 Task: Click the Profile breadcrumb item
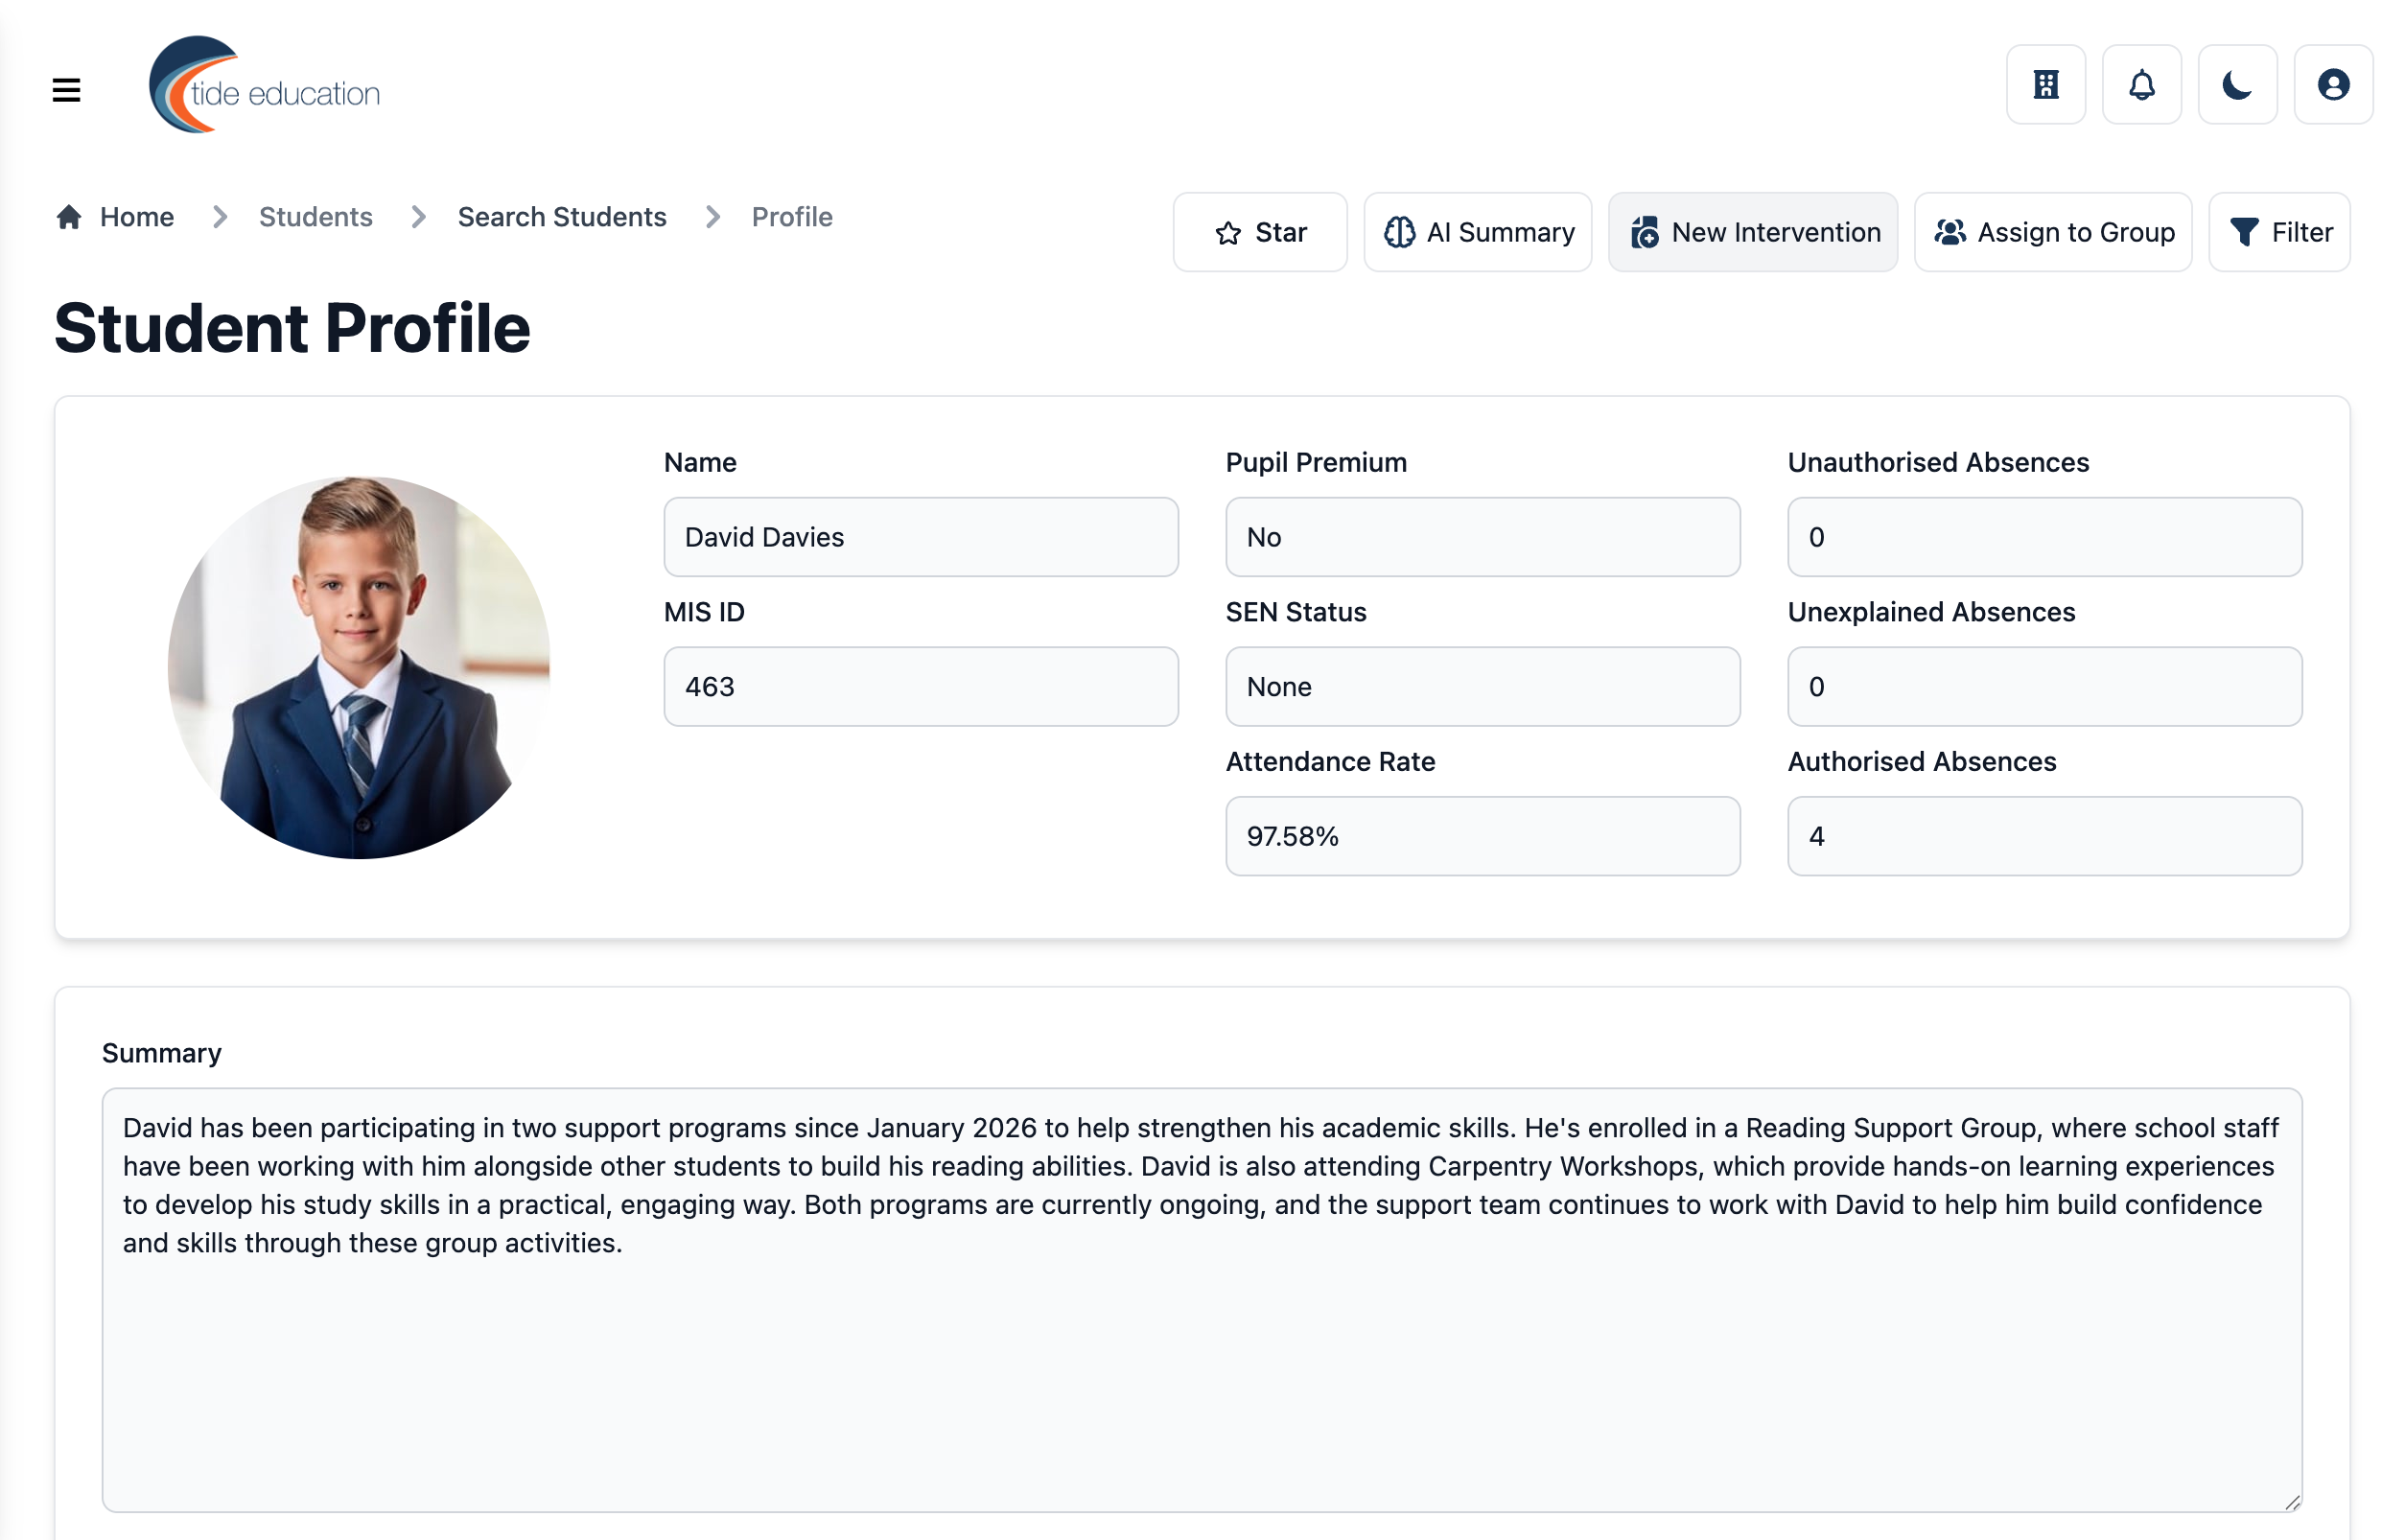(x=791, y=217)
